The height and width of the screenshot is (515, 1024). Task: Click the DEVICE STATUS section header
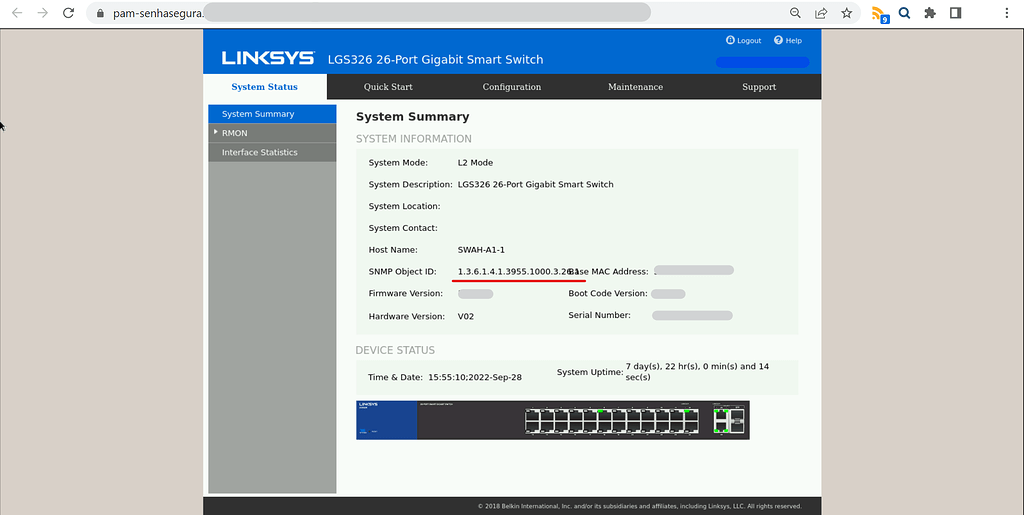click(x=395, y=351)
